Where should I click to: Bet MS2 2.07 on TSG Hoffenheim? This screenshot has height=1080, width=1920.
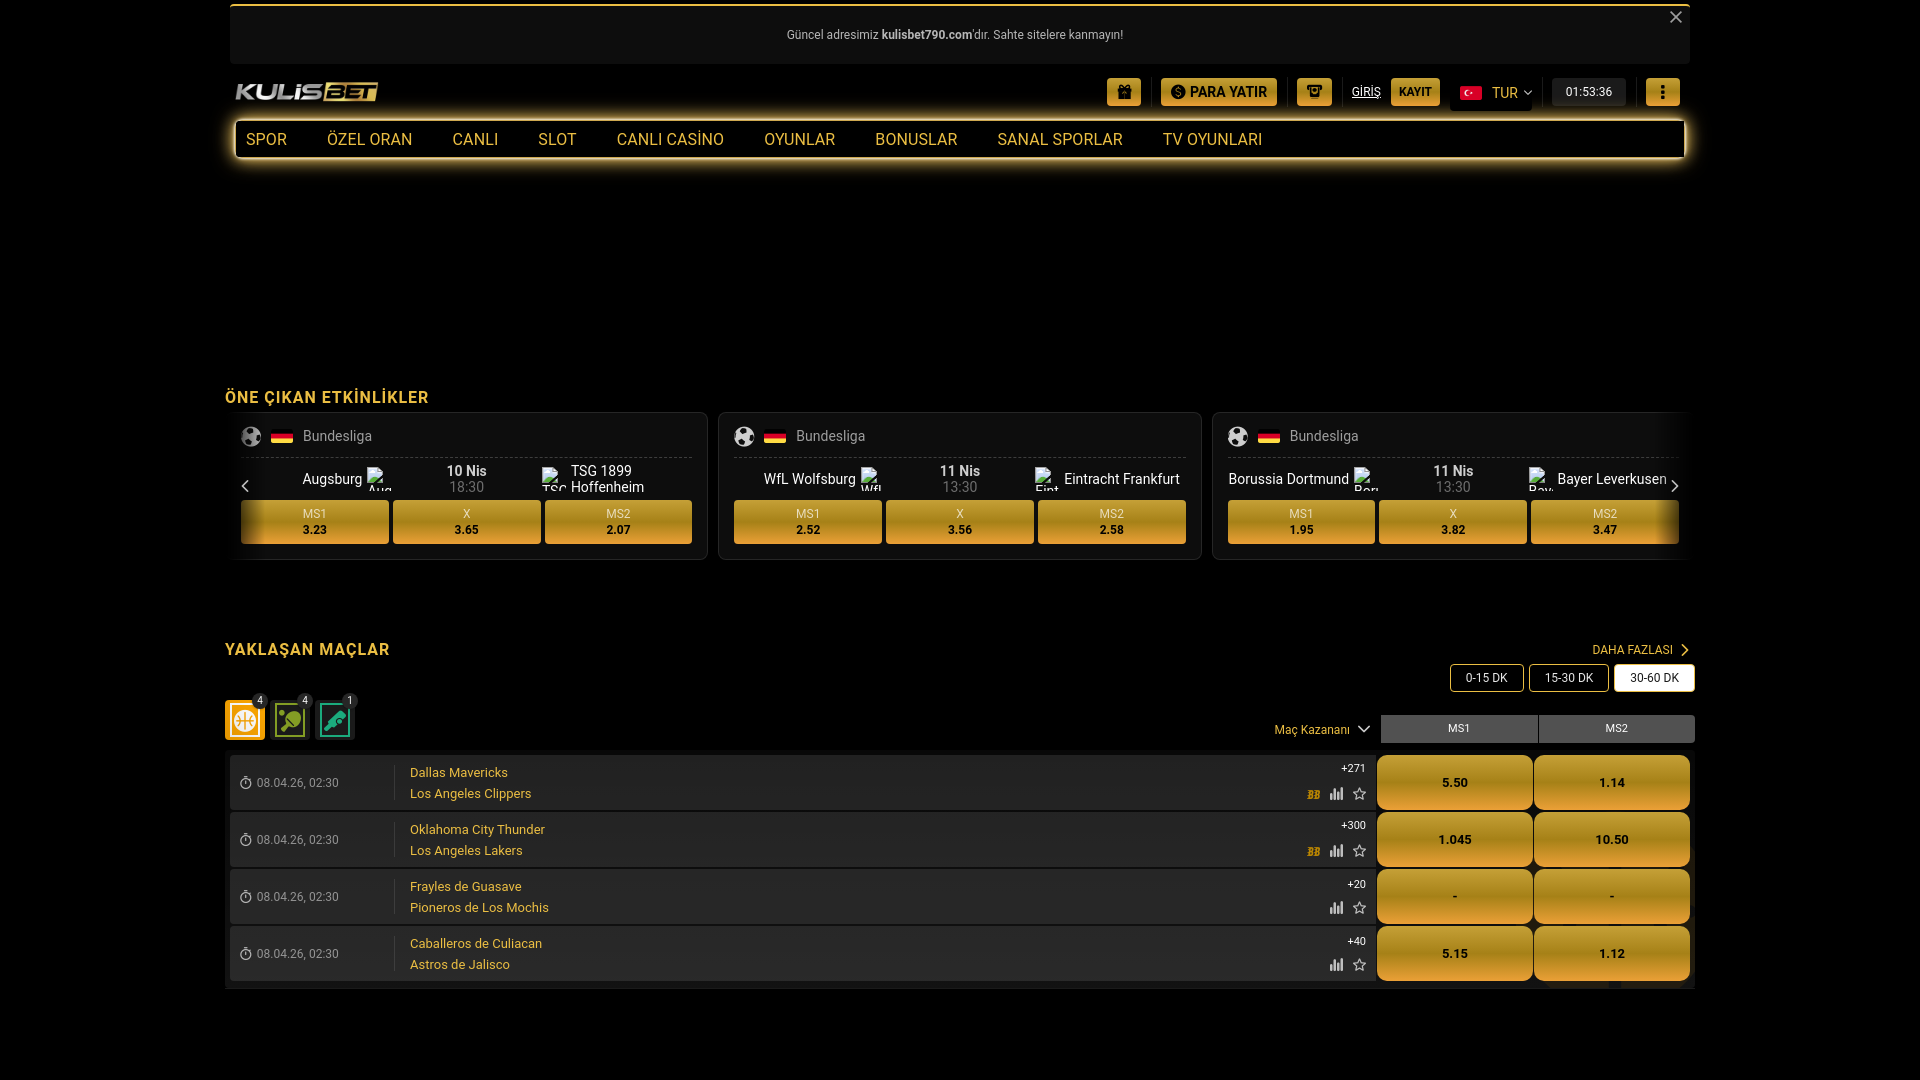618,522
